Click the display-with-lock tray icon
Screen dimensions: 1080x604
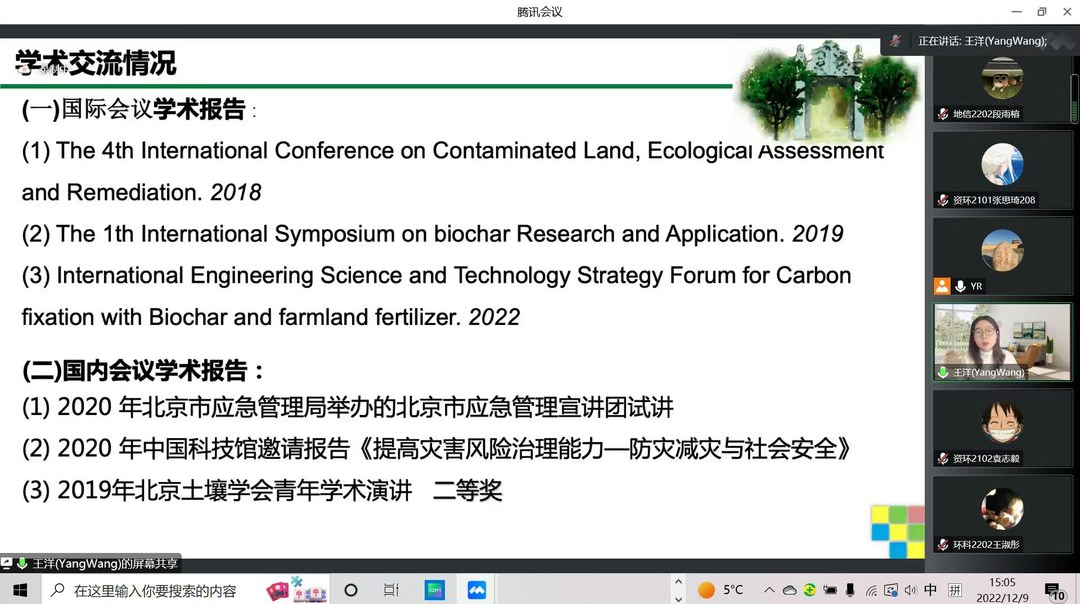[891, 590]
